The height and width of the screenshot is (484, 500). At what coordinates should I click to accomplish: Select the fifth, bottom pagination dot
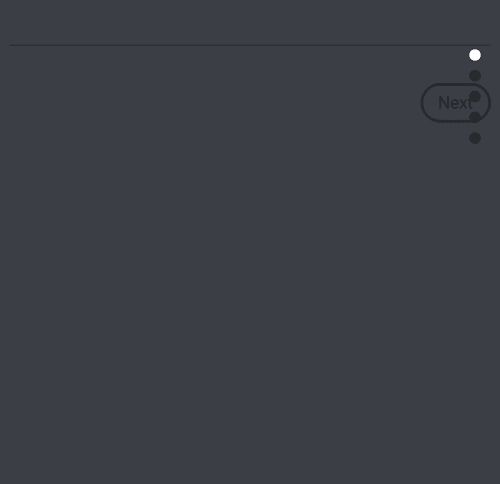475,138
